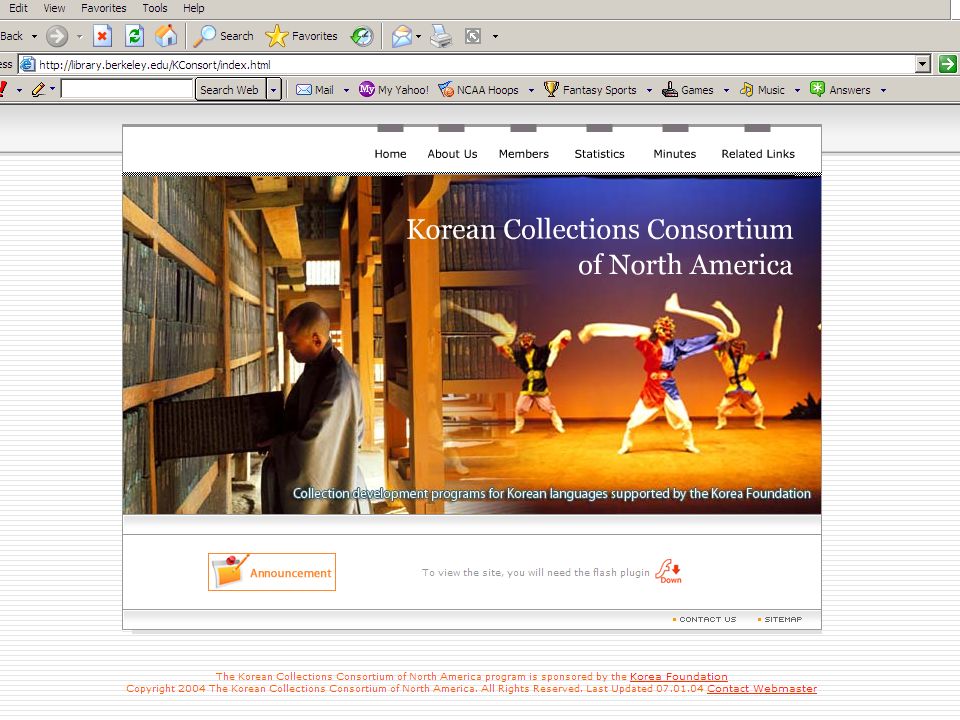
Task: Open Music note toolbar button
Action: [x=762, y=90]
